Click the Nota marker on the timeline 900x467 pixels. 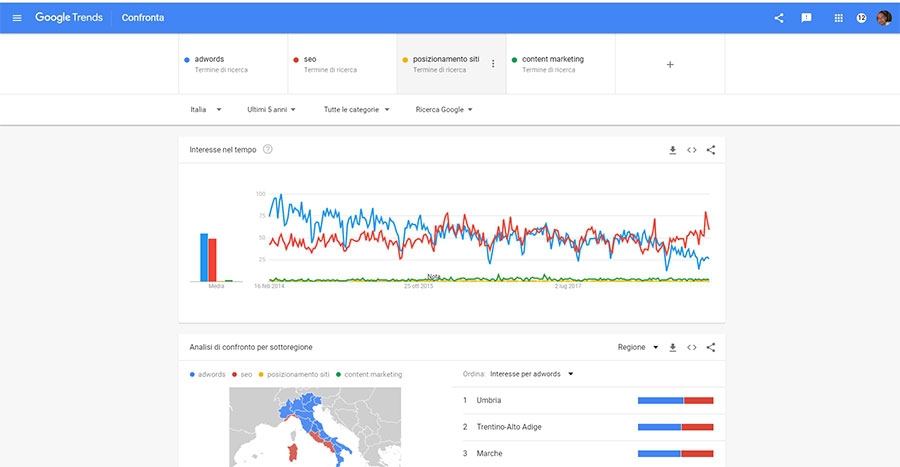point(434,277)
